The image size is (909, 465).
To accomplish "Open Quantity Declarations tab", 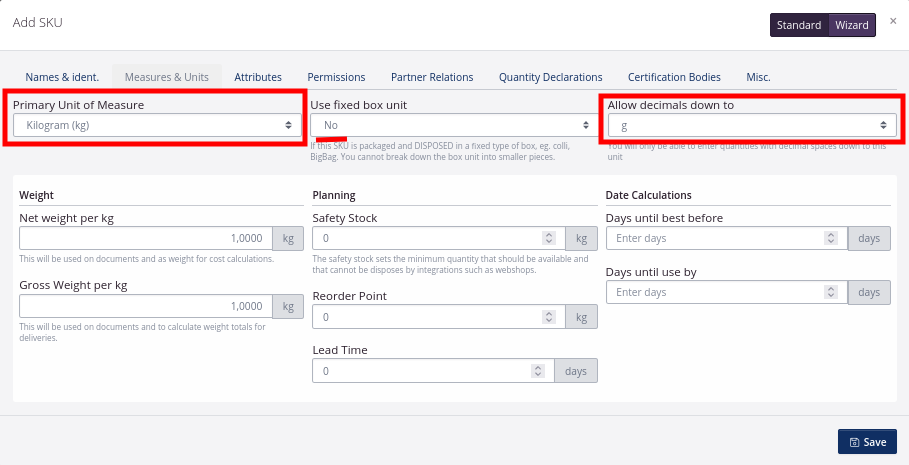I will pyautogui.click(x=550, y=77).
